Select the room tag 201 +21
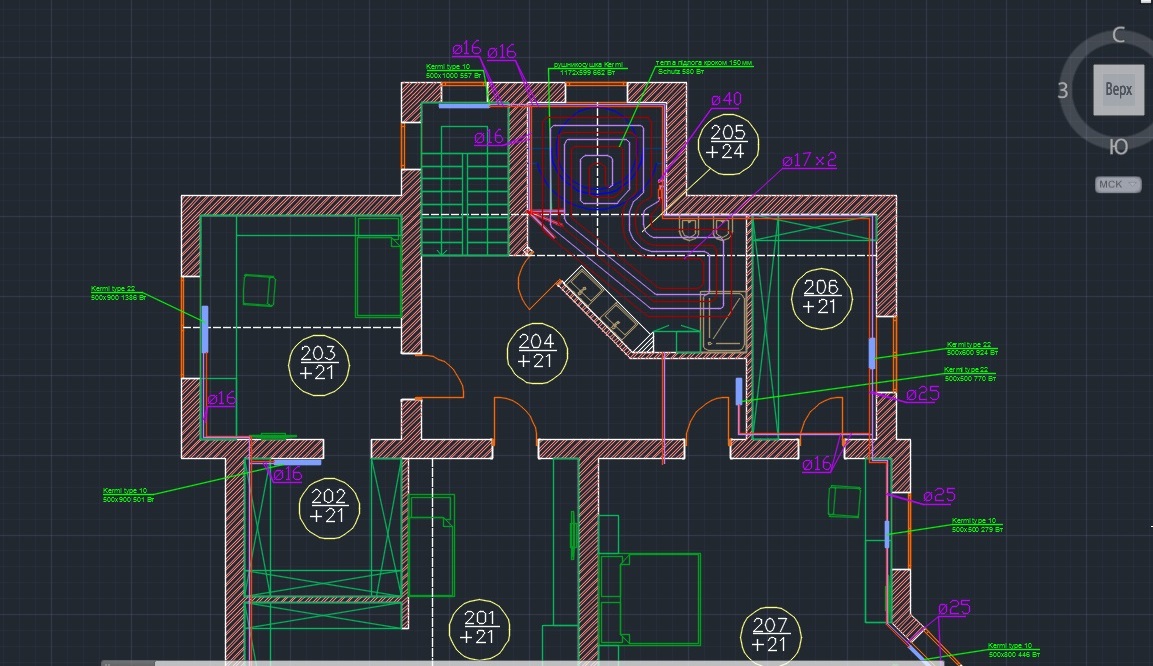 480,627
